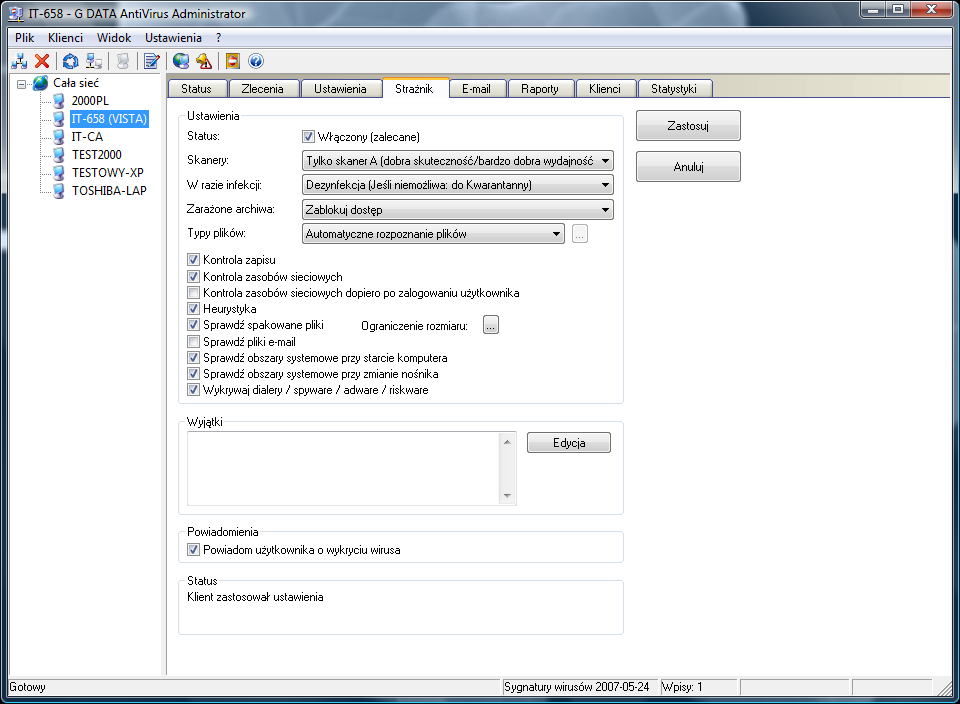
Task: Click the orange framed stop-sign icon
Action: [x=233, y=61]
